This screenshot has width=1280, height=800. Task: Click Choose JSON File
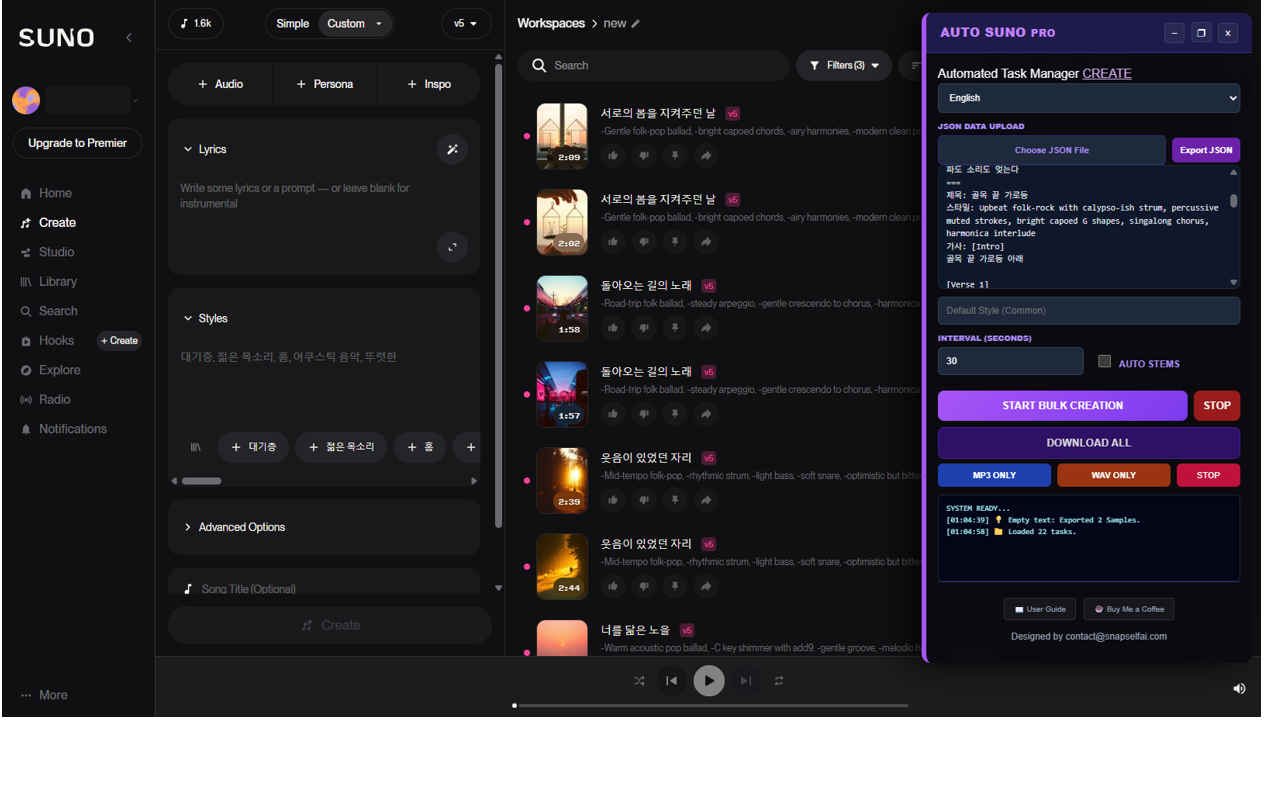(1051, 150)
